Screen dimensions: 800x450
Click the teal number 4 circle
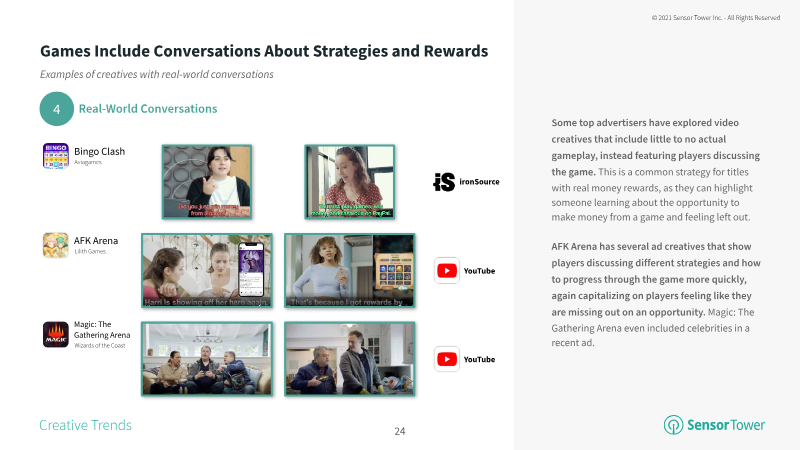coord(57,109)
